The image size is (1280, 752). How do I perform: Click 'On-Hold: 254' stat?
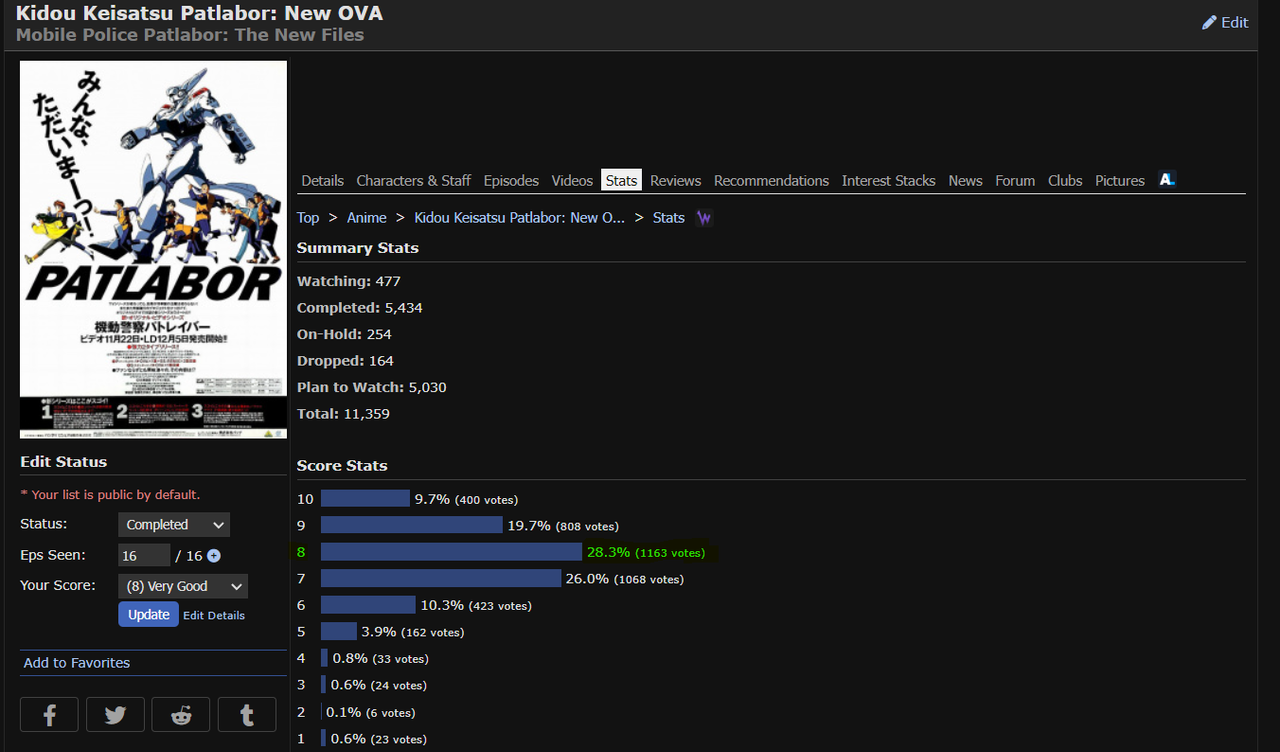(344, 334)
